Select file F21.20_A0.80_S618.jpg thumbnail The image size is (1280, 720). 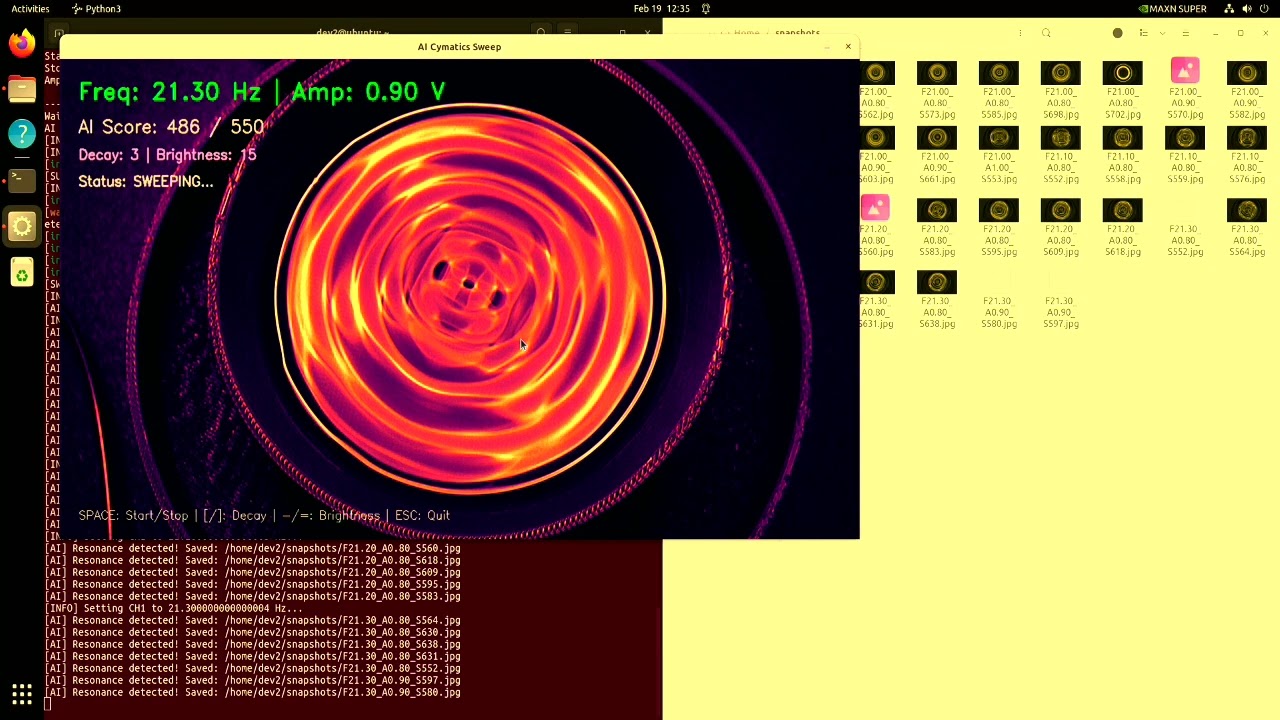[x=1122, y=210]
